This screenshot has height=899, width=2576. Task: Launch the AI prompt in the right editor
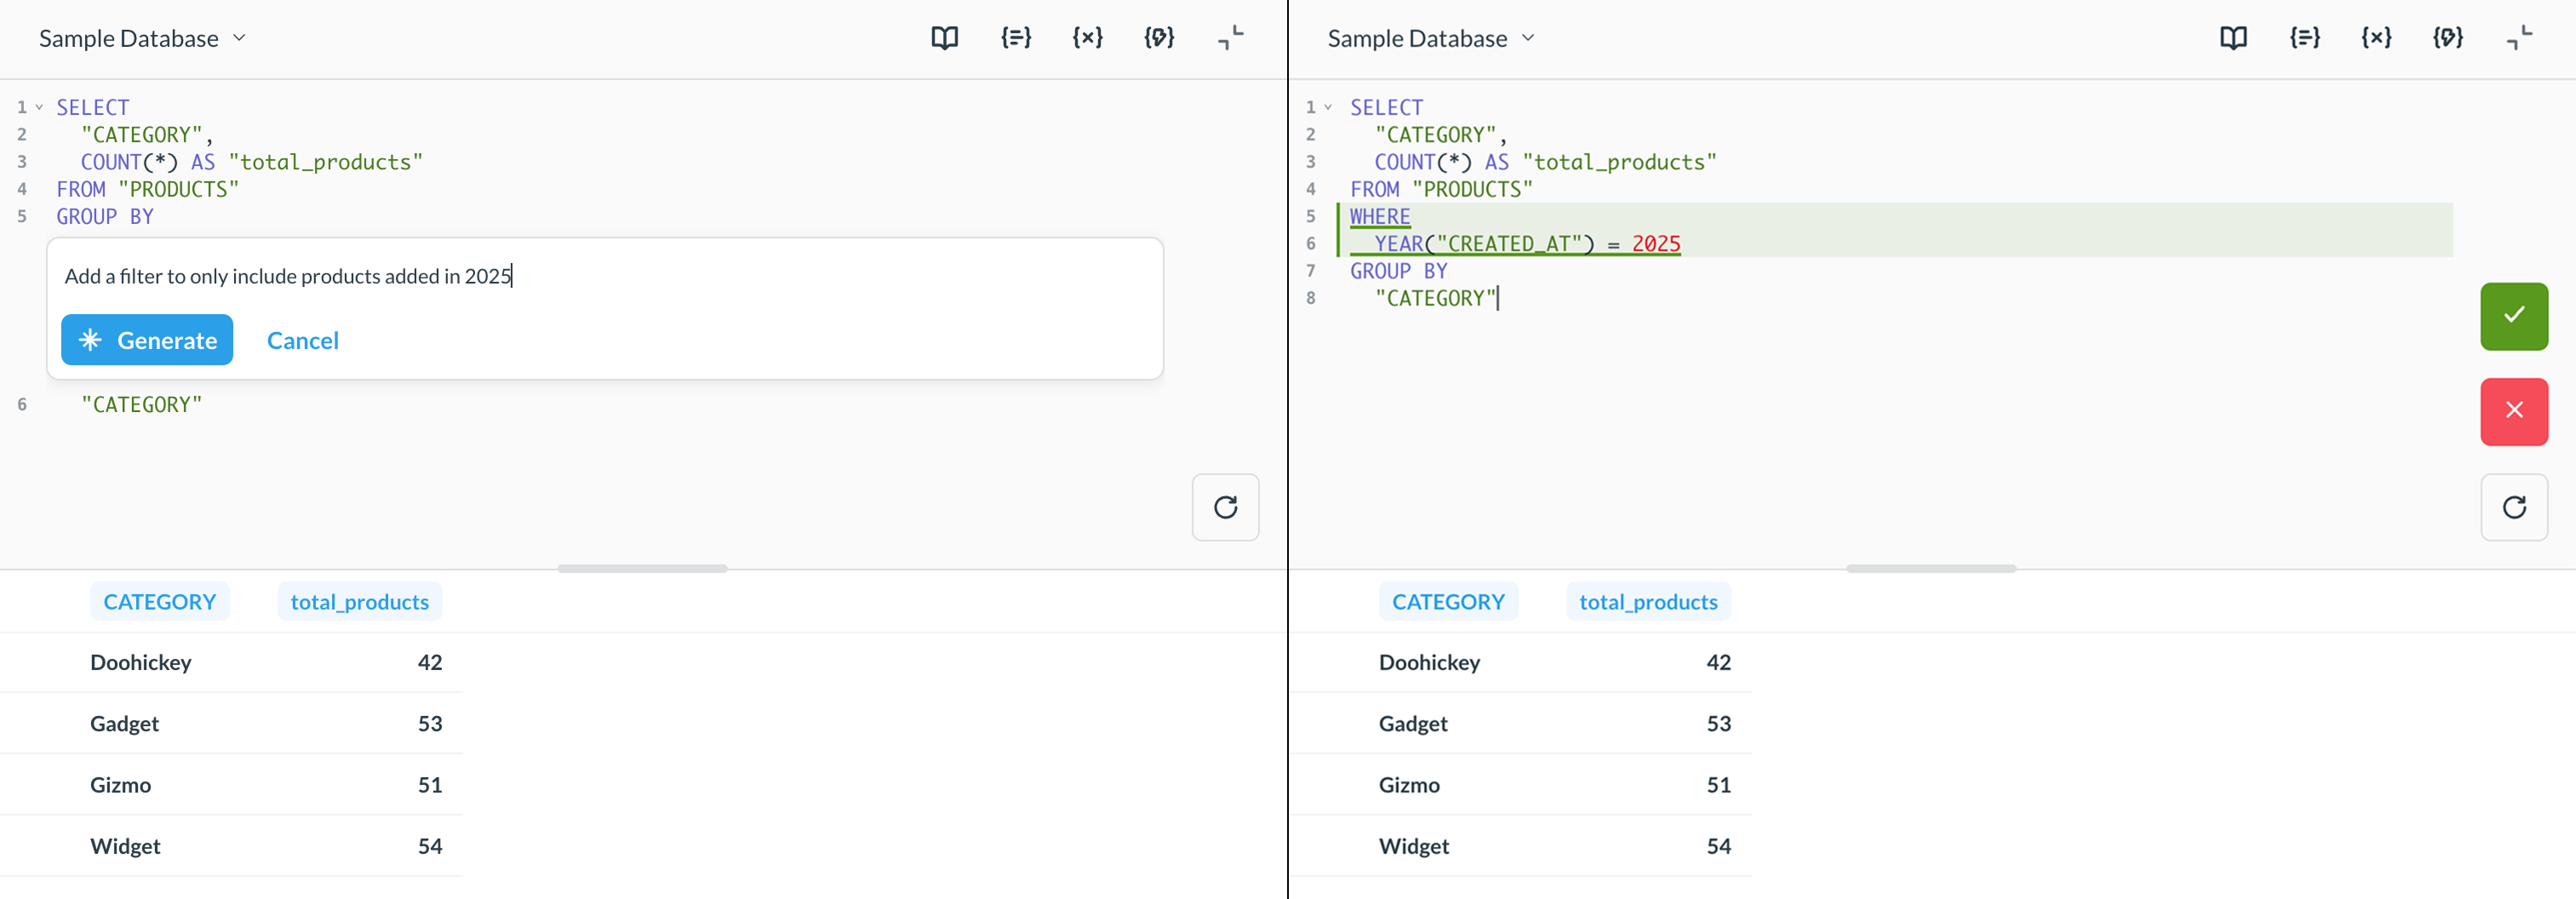click(2447, 38)
